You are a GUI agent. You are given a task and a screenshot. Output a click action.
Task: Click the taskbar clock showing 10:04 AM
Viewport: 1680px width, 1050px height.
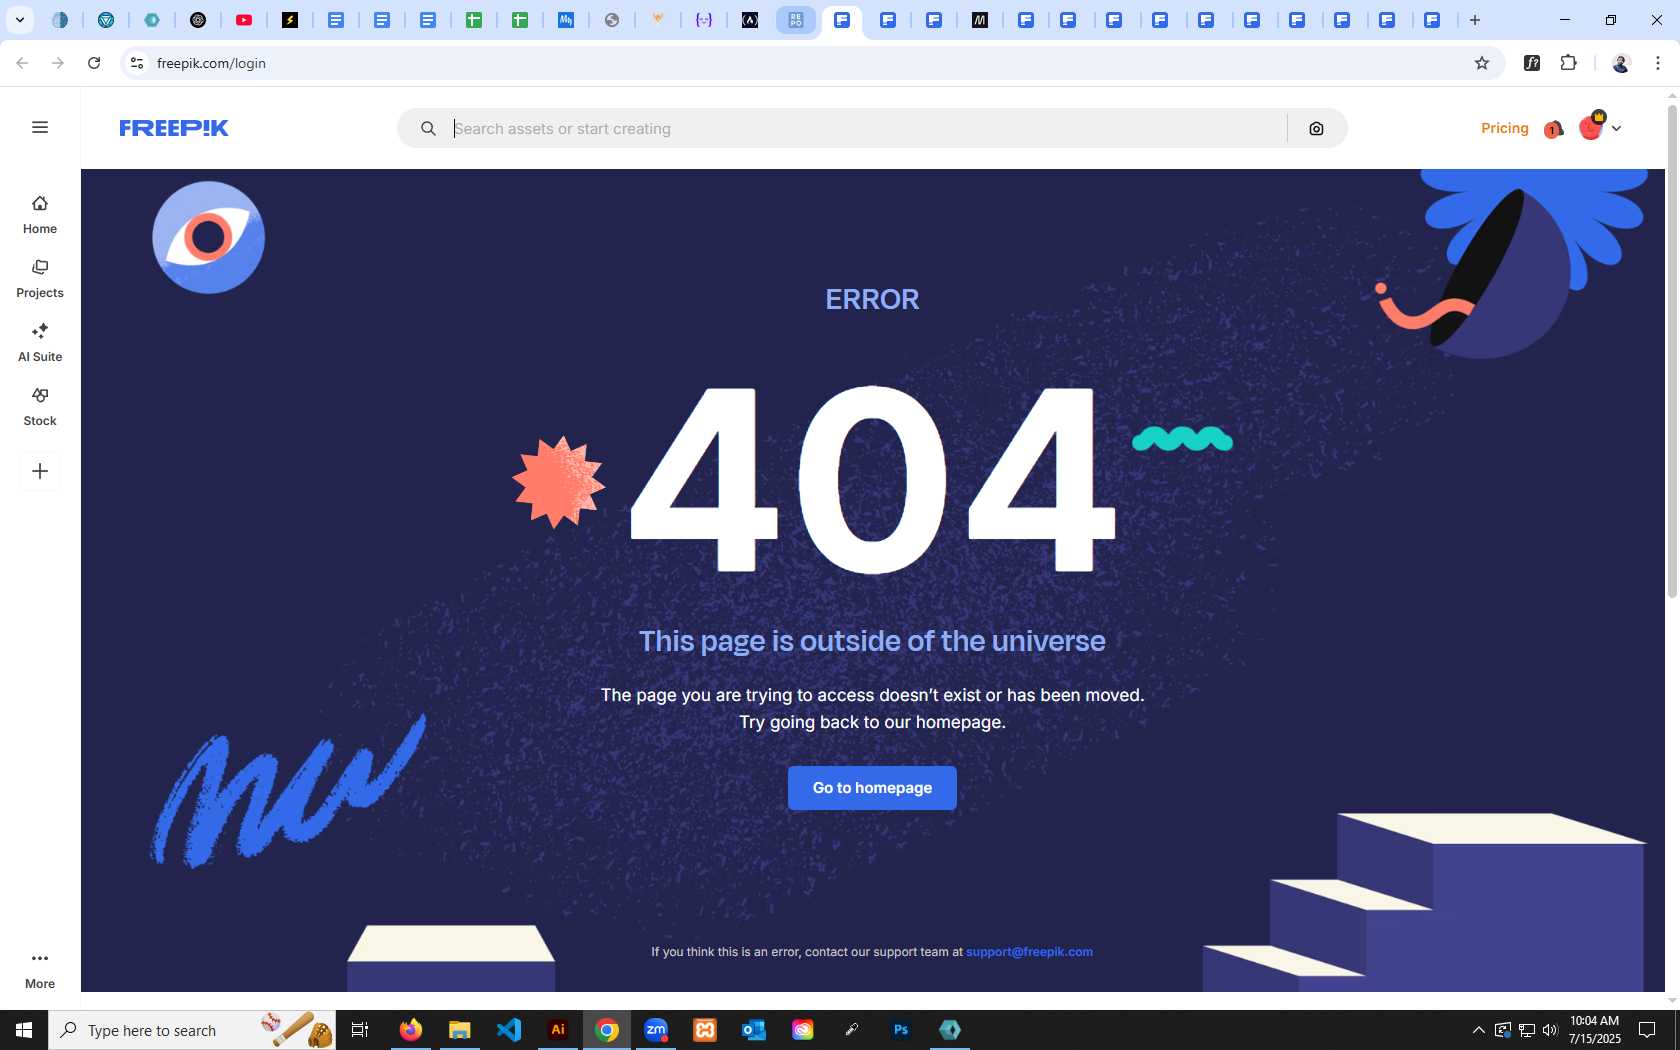1594,1030
